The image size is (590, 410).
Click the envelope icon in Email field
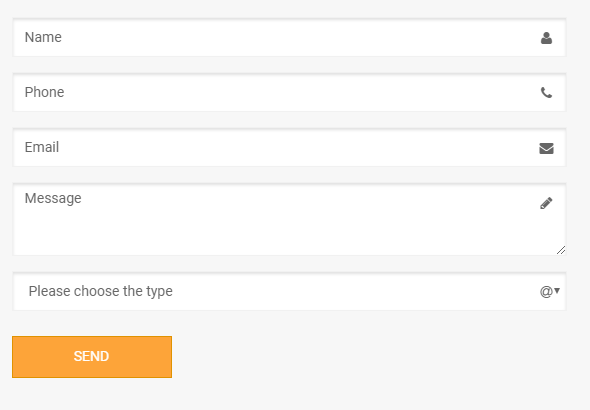(546, 149)
